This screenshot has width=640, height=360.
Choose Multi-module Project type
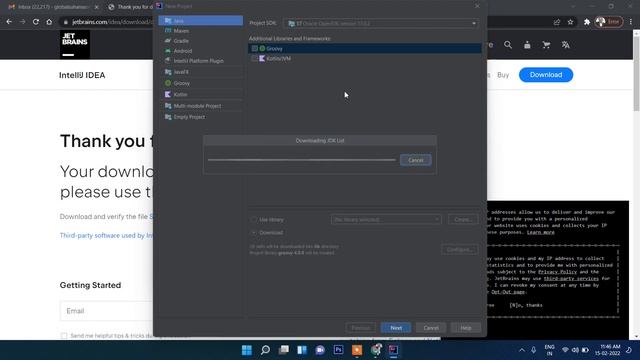coord(200,106)
